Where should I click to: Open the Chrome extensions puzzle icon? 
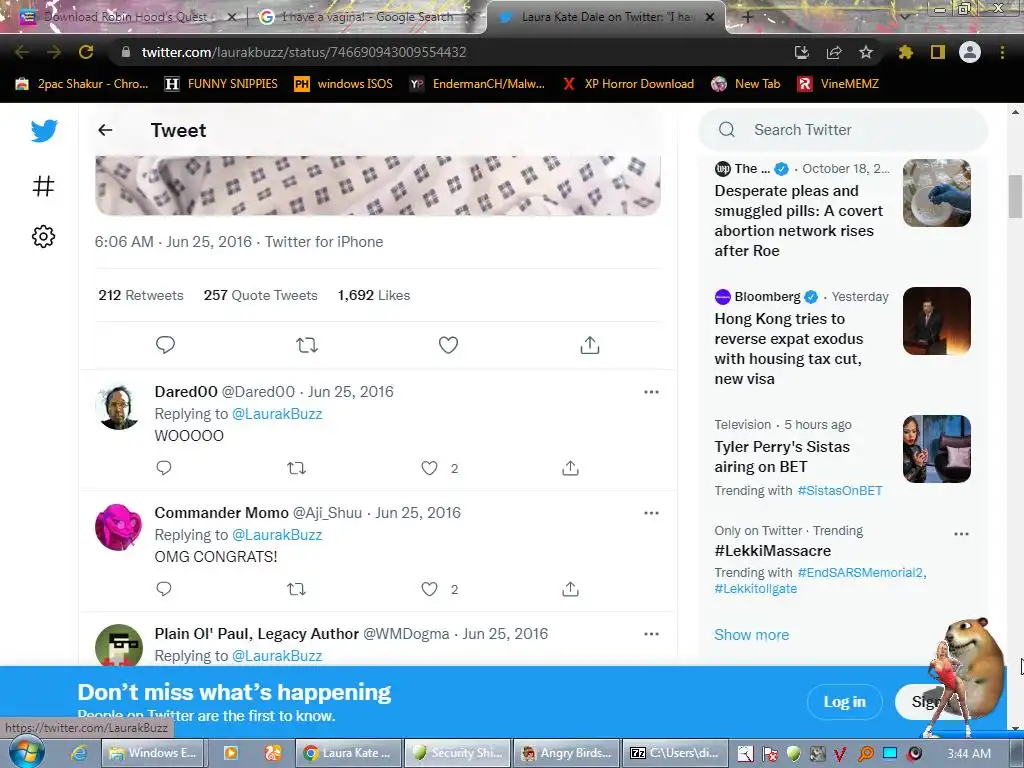pyautogui.click(x=905, y=52)
